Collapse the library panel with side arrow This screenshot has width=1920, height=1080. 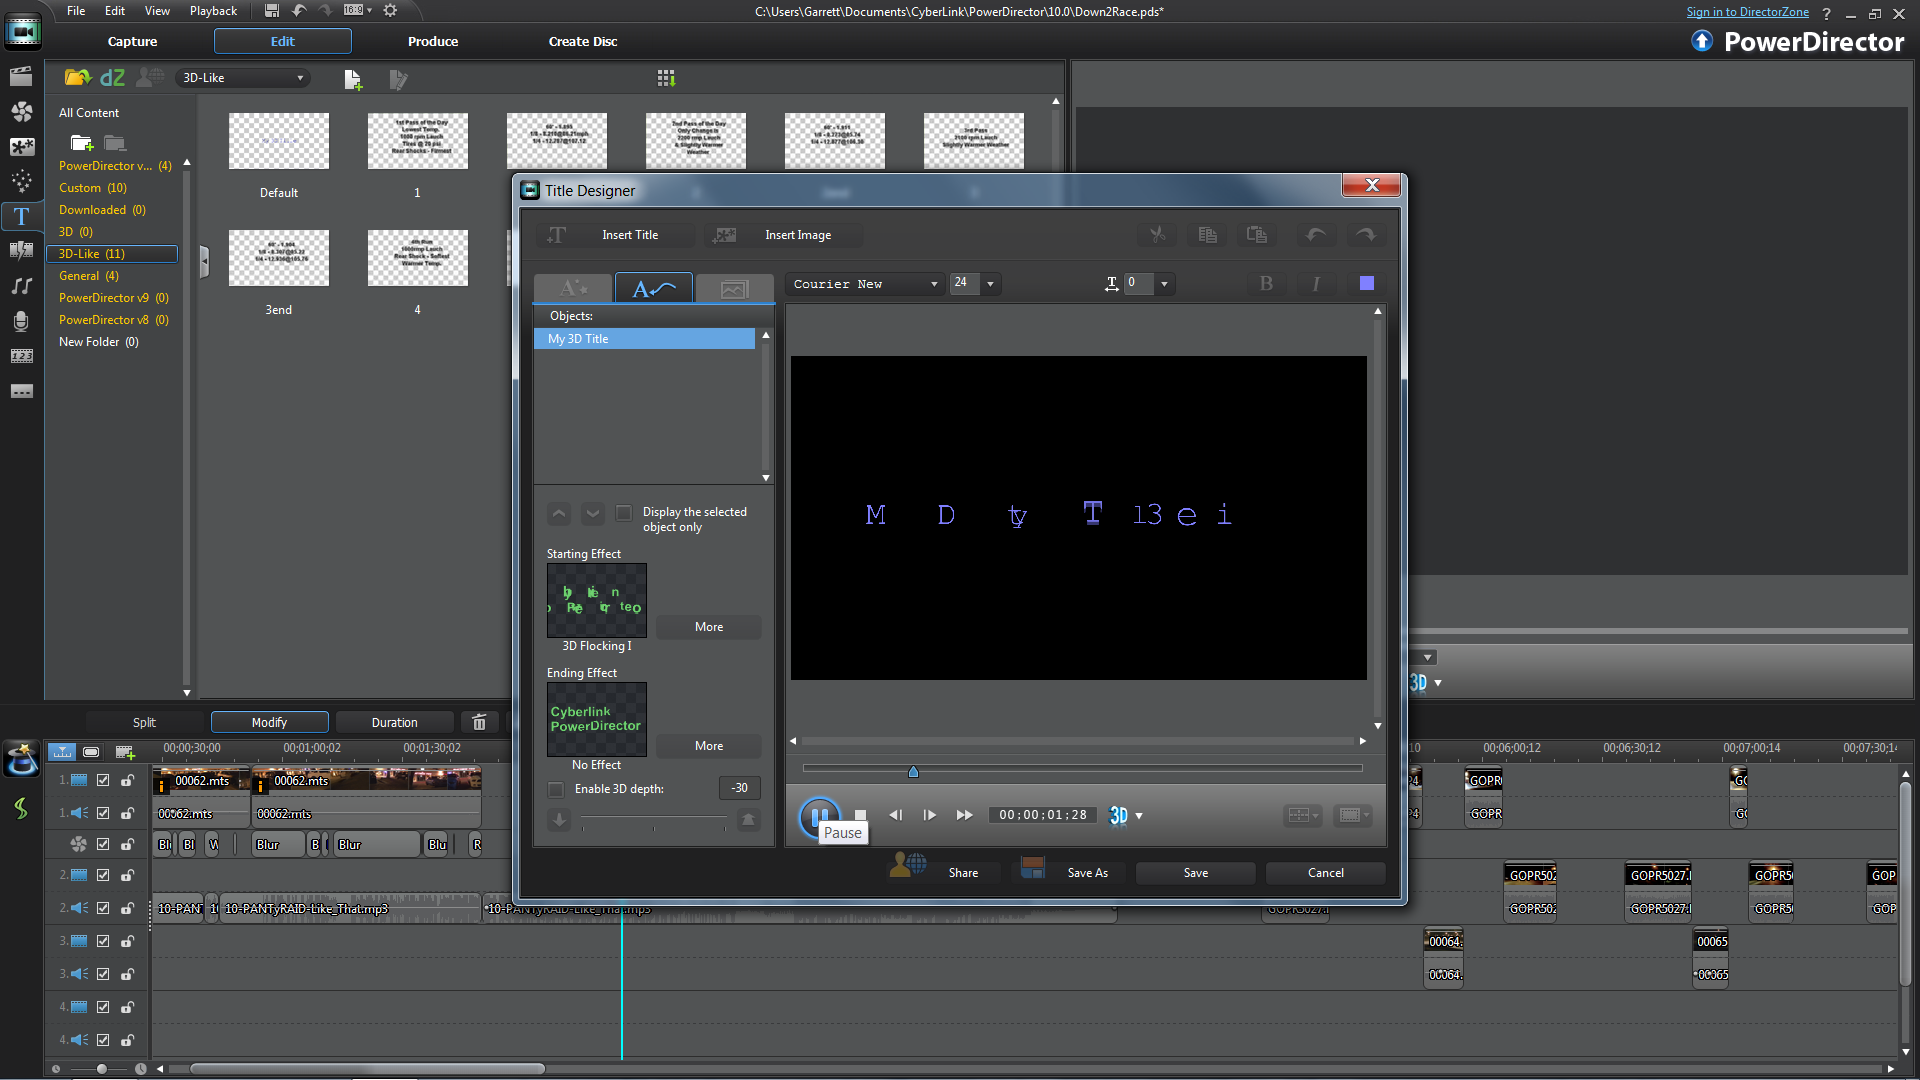point(204,262)
